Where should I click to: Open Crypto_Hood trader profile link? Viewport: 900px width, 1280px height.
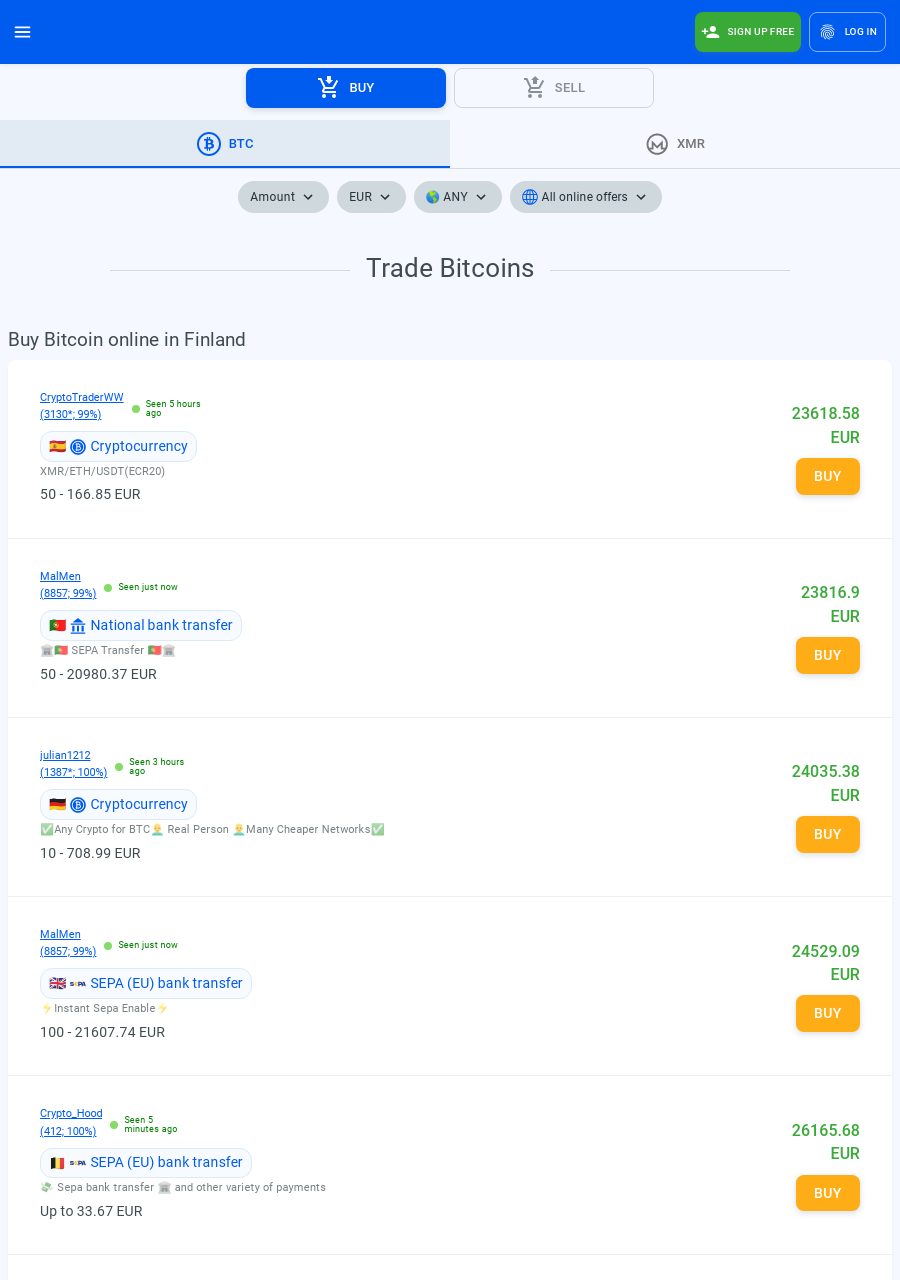point(71,1113)
